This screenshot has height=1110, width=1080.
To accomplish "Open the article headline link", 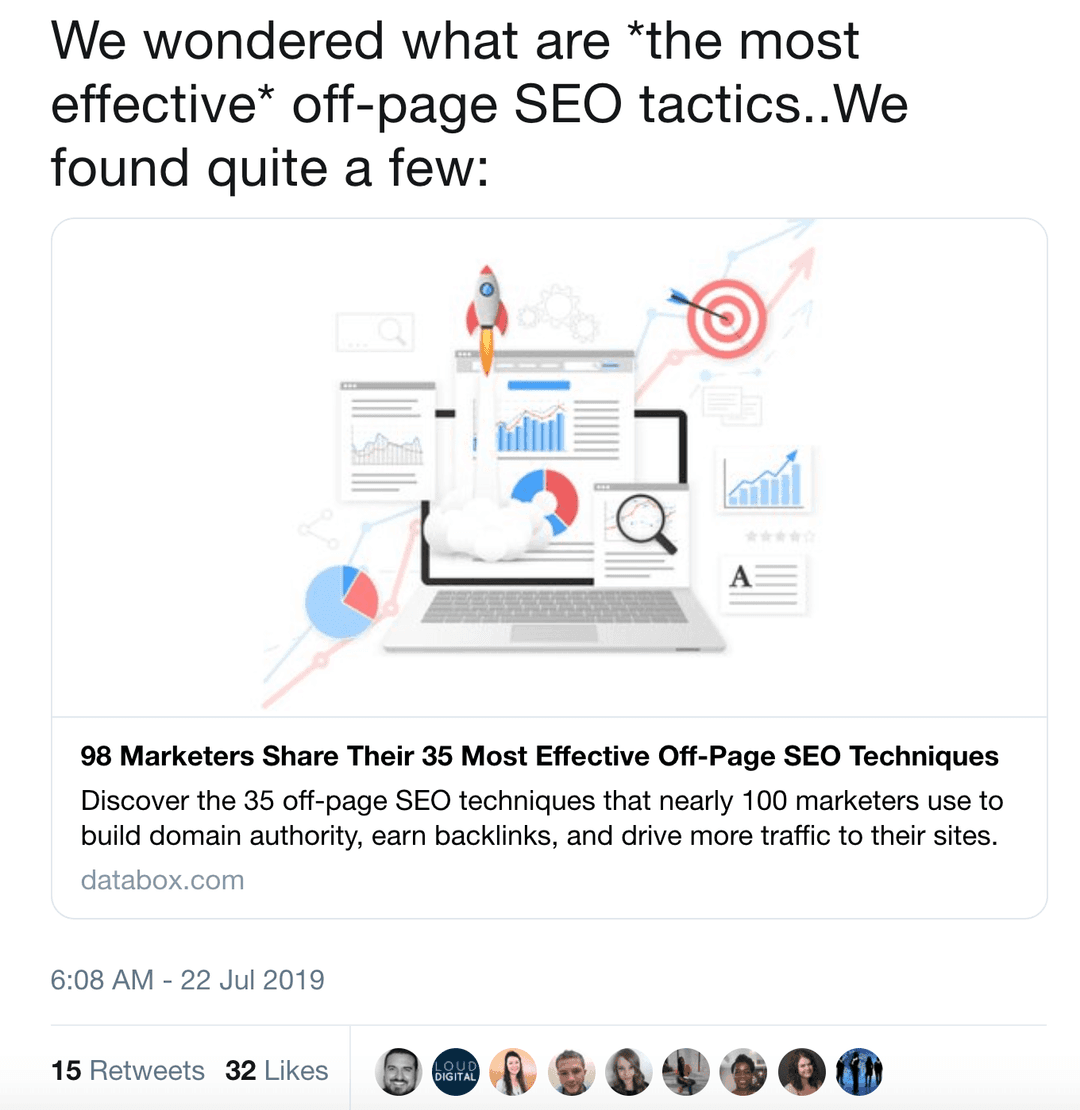I will pyautogui.click(x=539, y=757).
